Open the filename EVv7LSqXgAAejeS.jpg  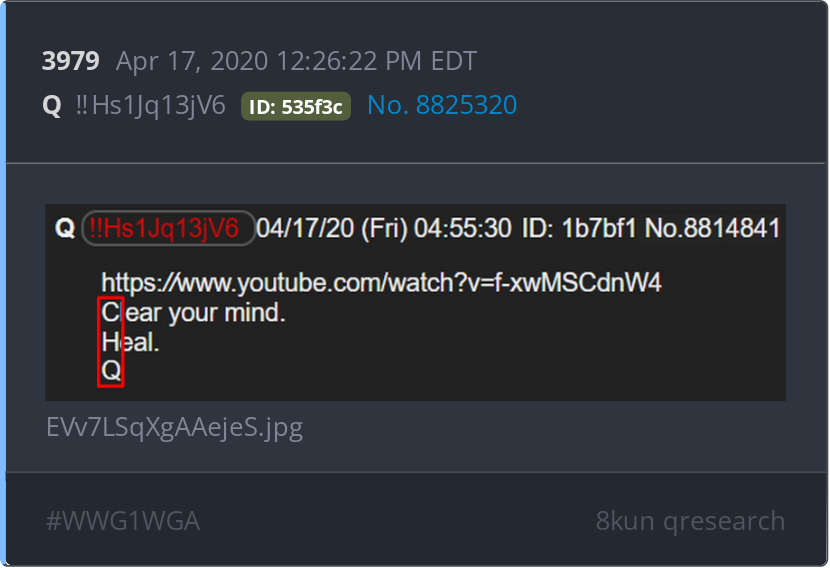point(175,428)
